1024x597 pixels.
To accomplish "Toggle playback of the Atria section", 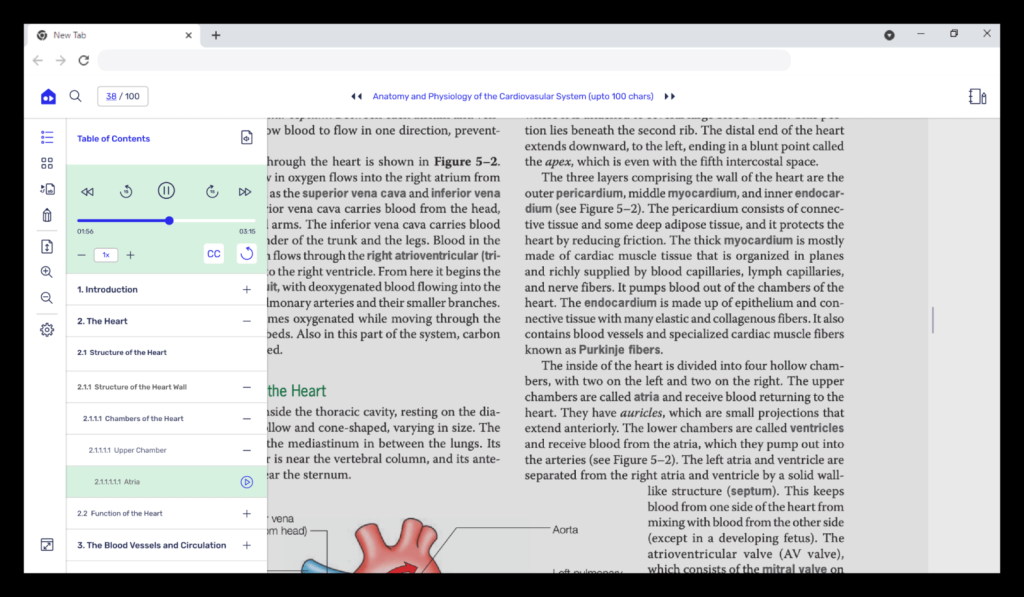I will coord(245,481).
